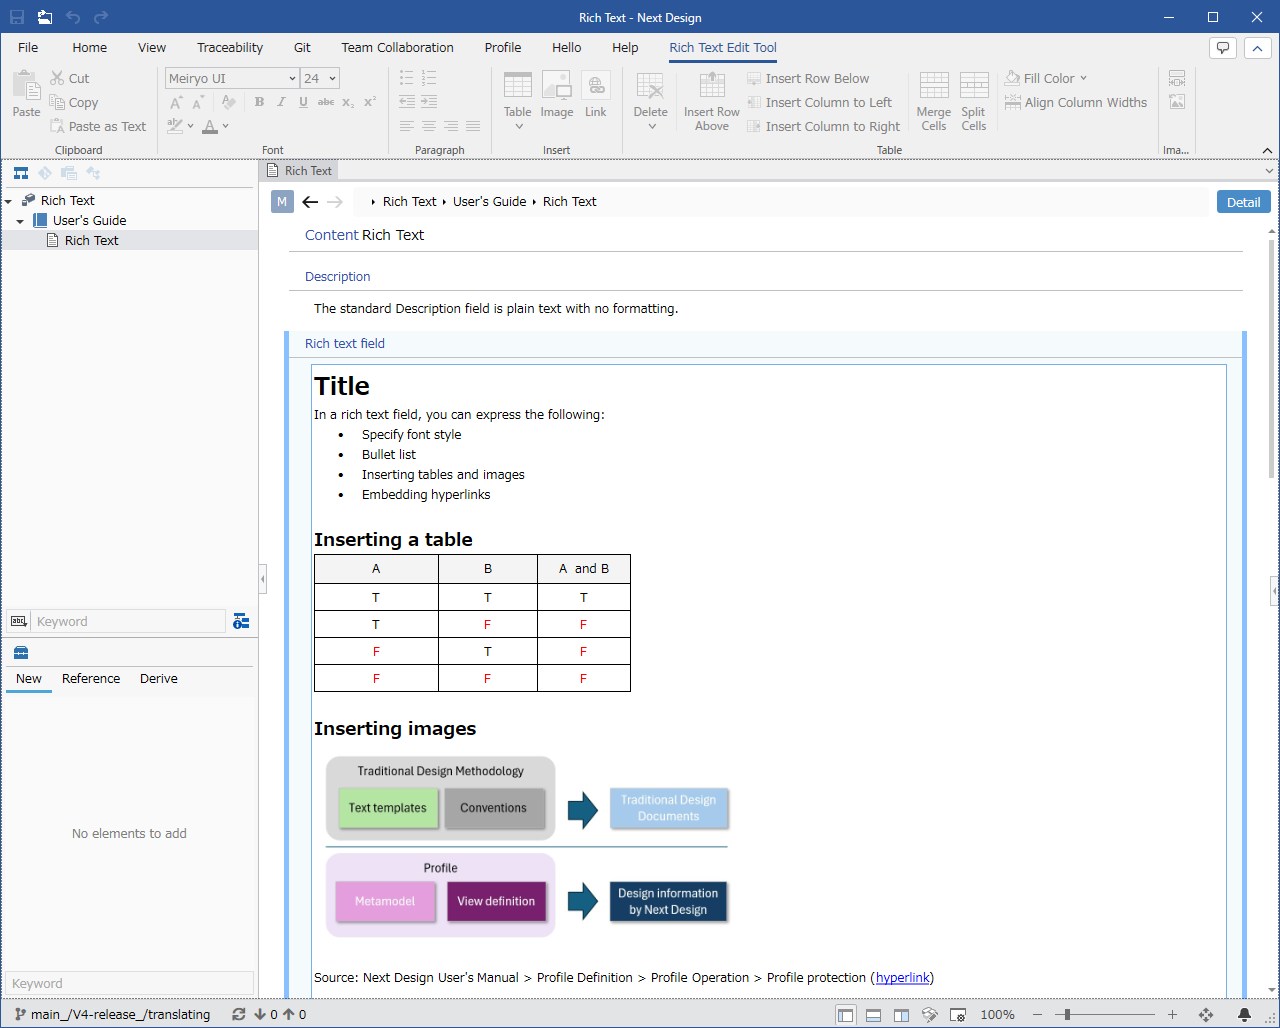Viewport: 1280px width, 1028px height.
Task: Toggle justify paragraph alignment
Action: pyautogui.click(x=473, y=126)
